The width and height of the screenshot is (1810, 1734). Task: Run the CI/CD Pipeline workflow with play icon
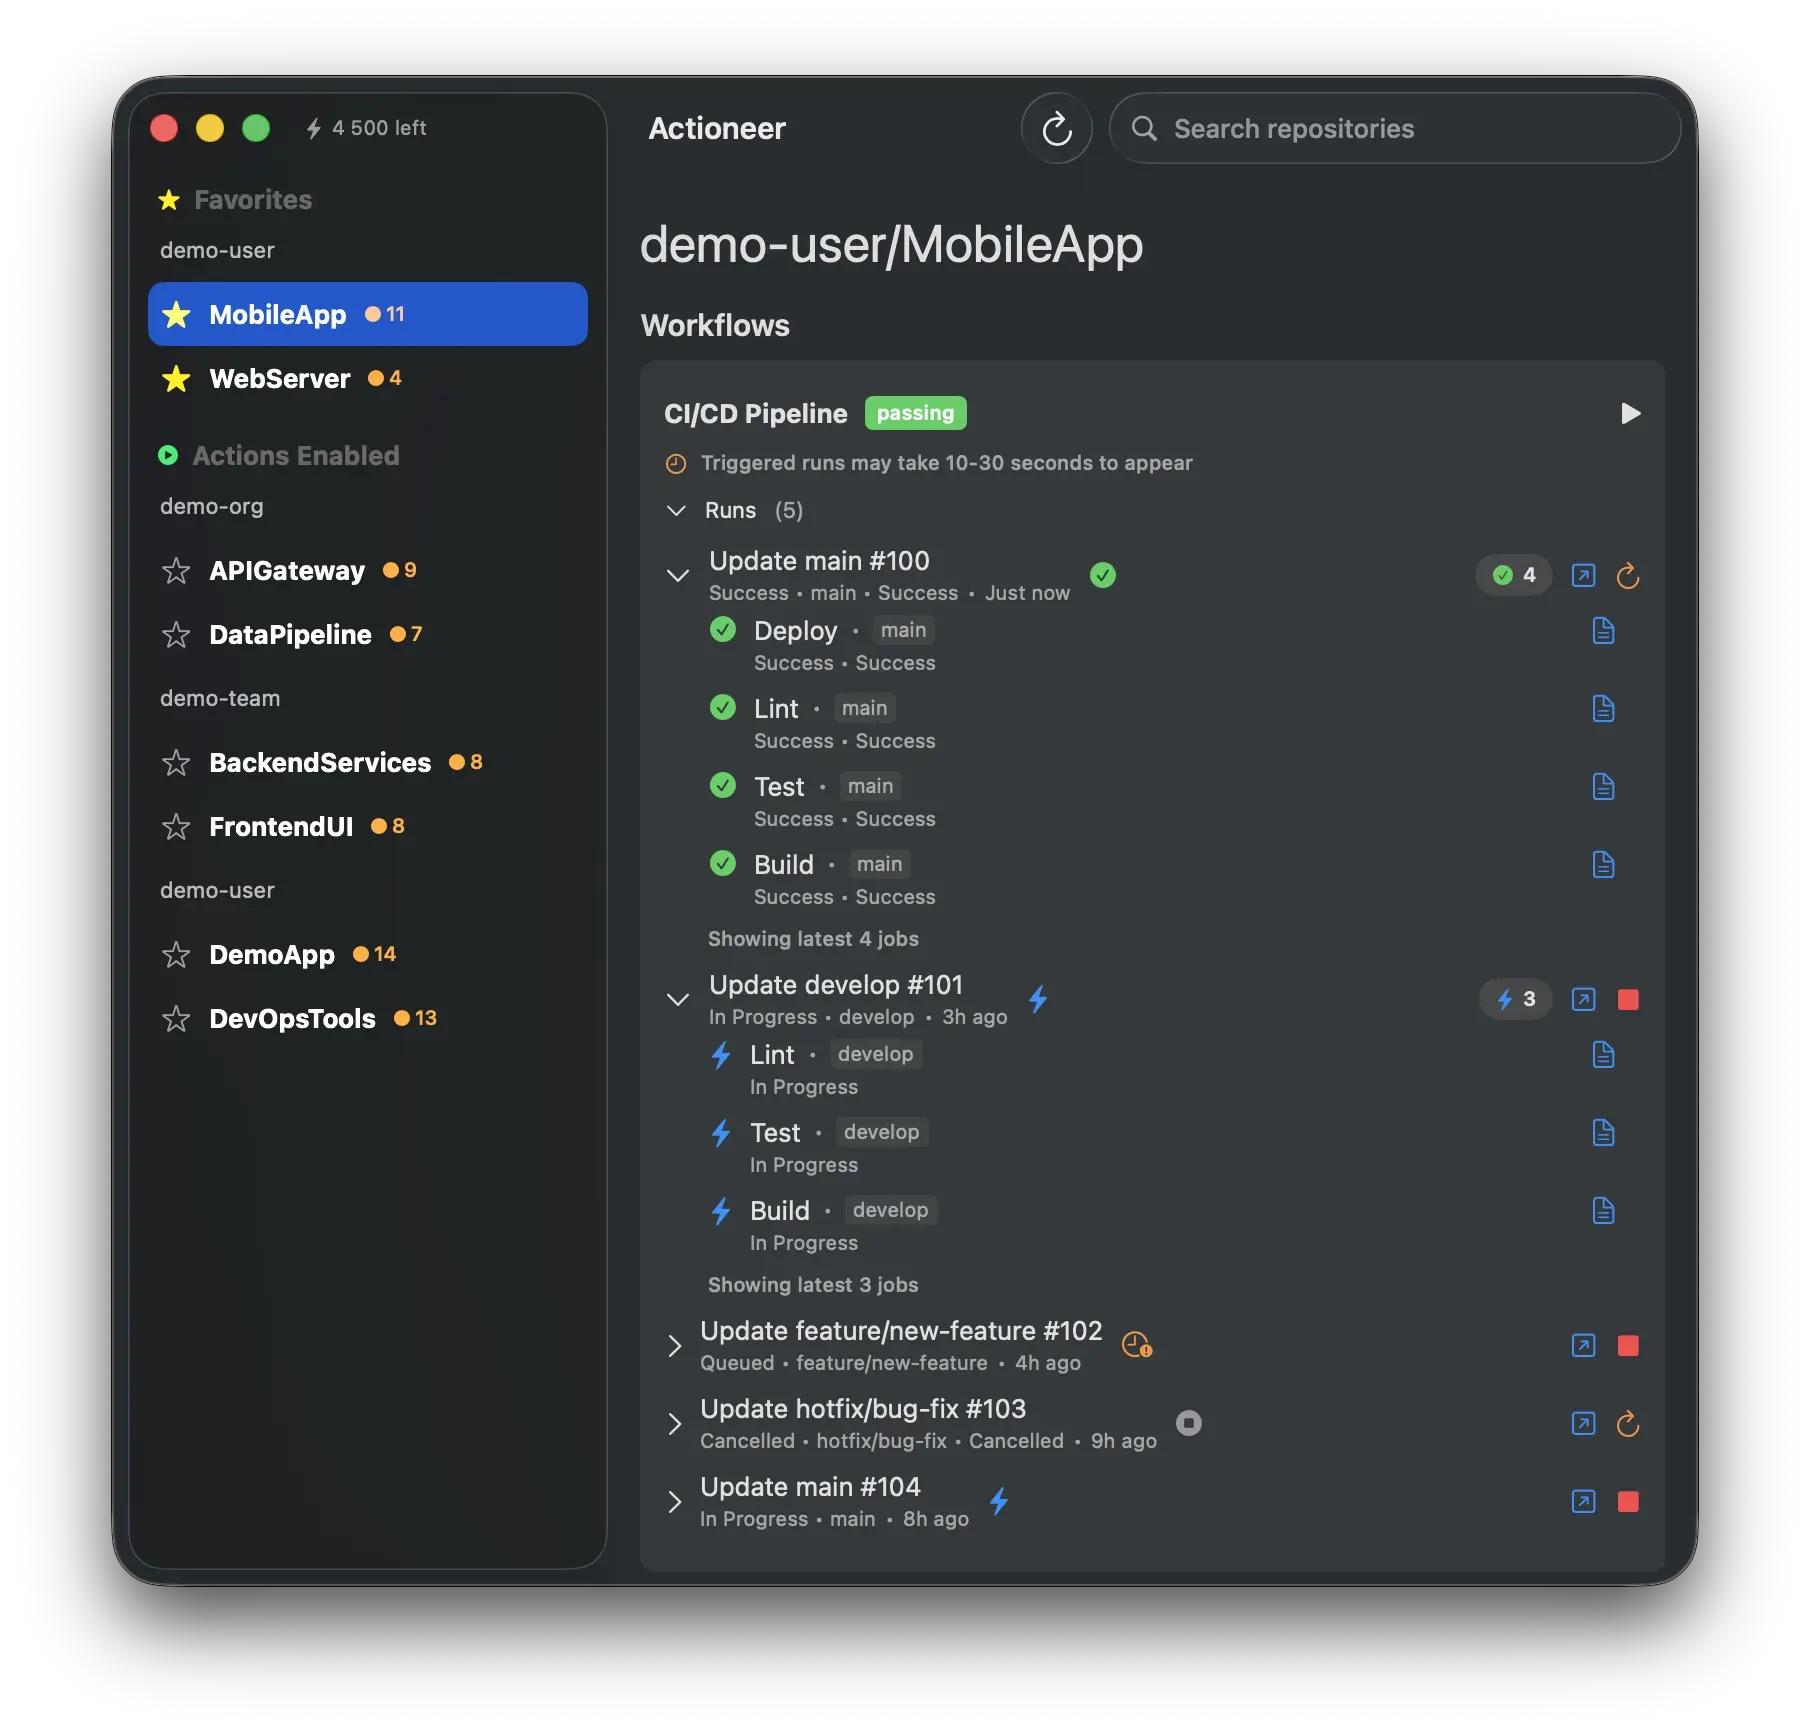coord(1630,413)
